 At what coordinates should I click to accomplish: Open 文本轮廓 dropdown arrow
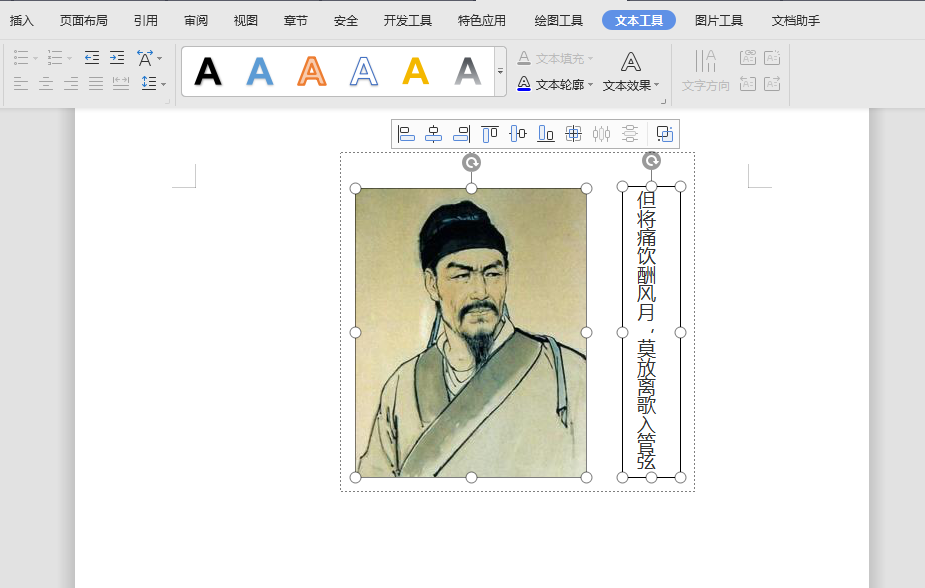point(590,85)
